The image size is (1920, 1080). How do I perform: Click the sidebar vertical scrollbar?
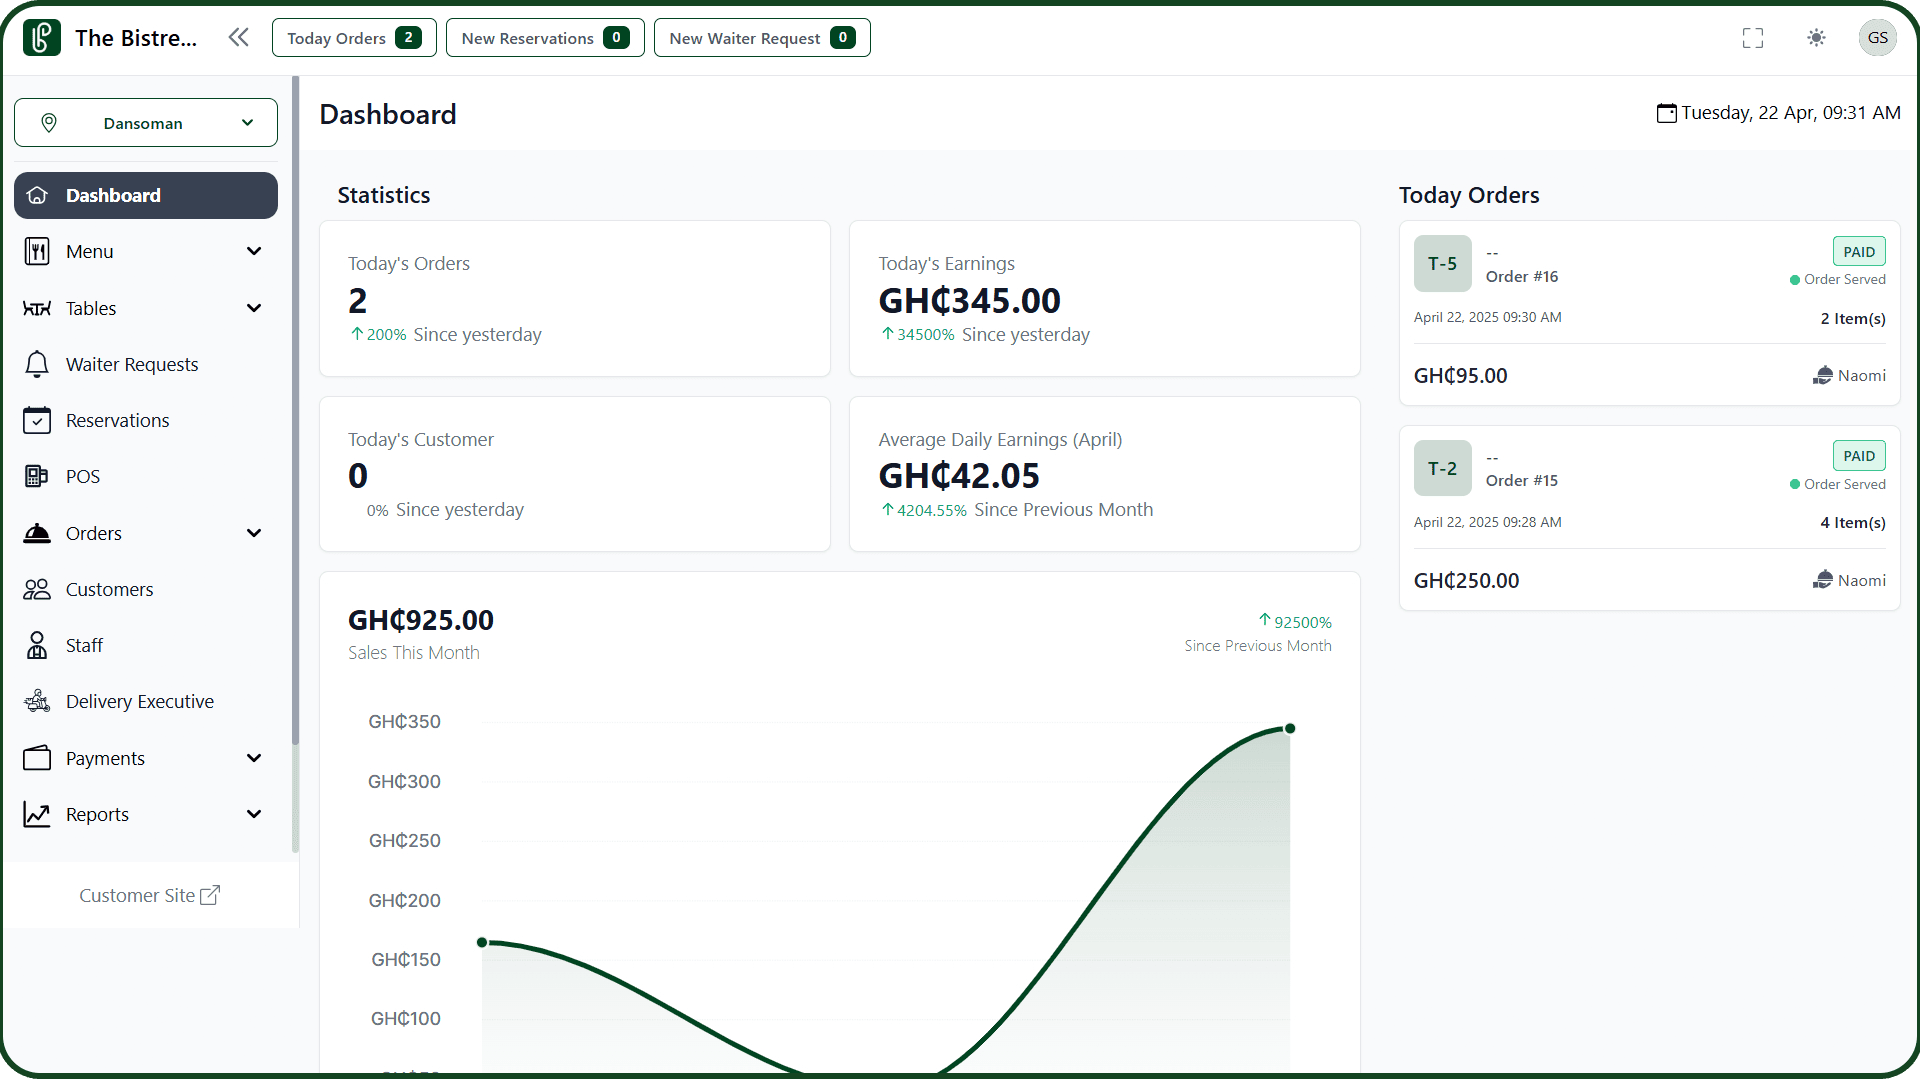coord(295,410)
